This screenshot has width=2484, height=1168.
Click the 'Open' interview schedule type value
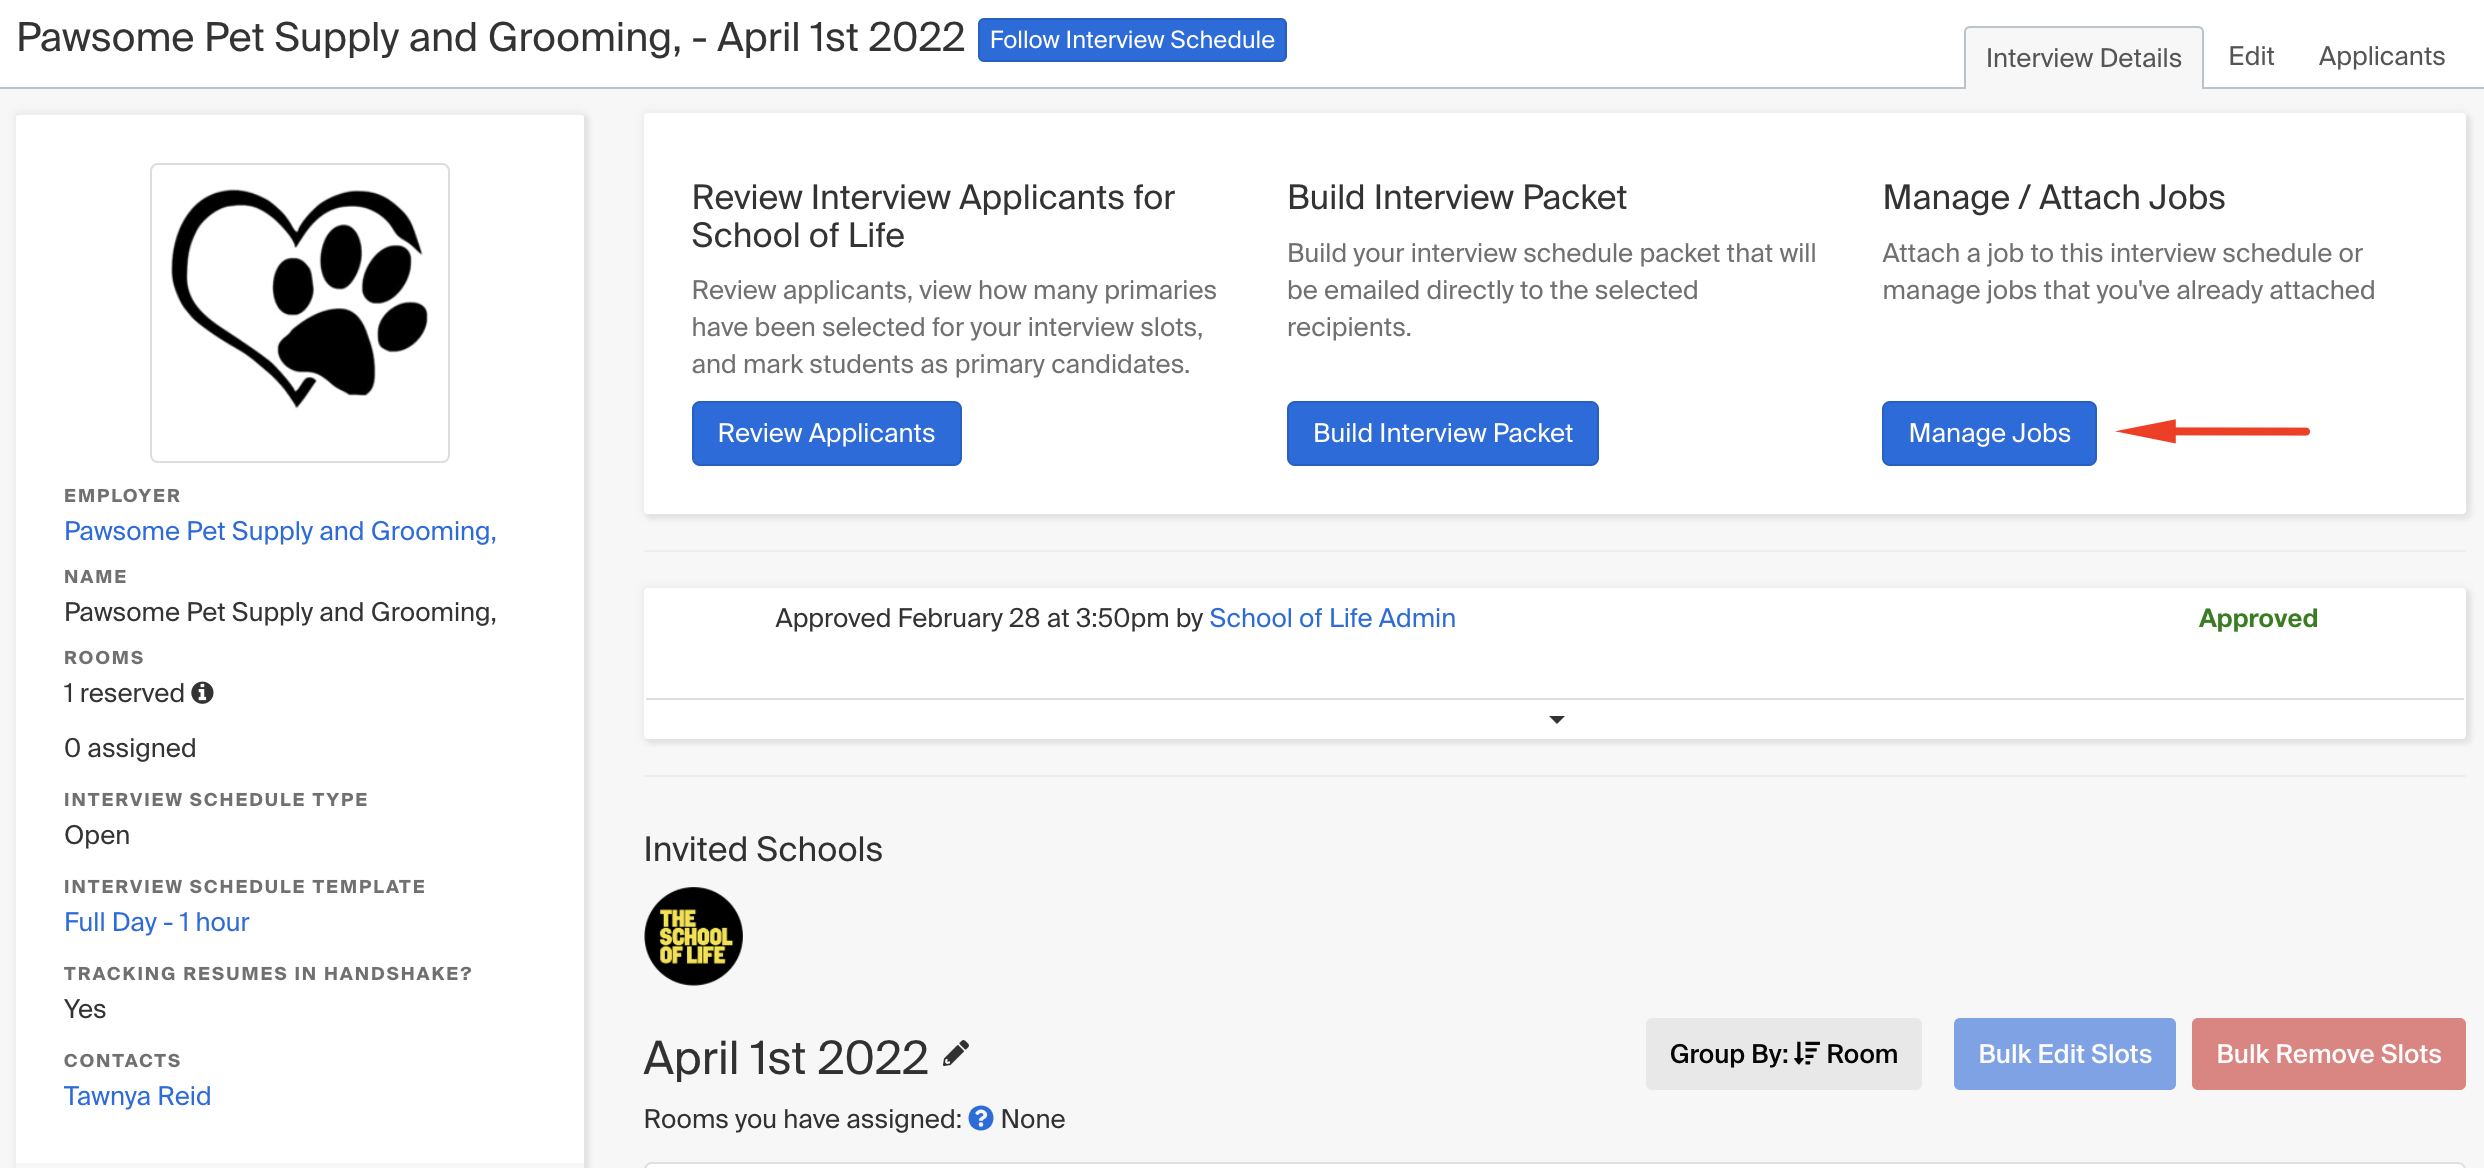click(x=97, y=835)
